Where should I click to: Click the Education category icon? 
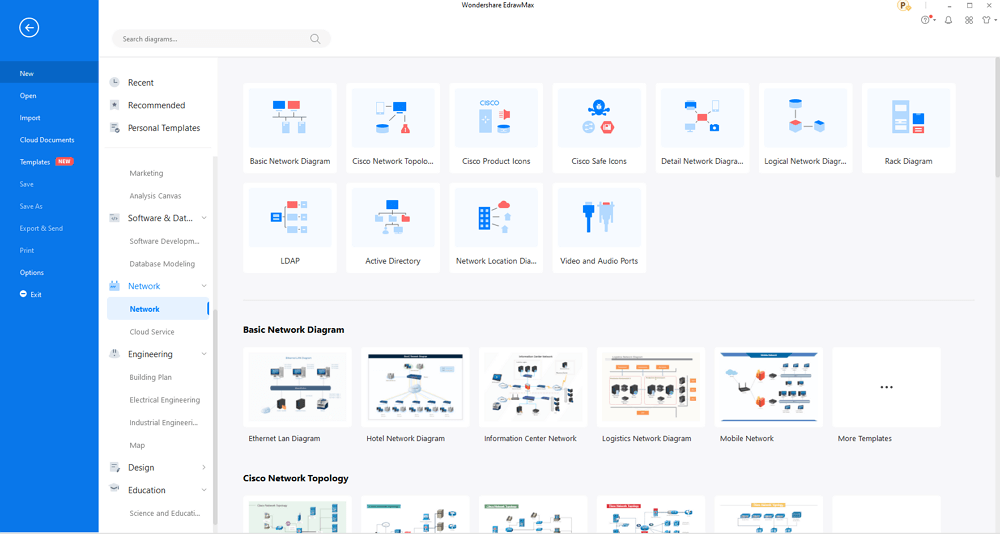click(115, 489)
